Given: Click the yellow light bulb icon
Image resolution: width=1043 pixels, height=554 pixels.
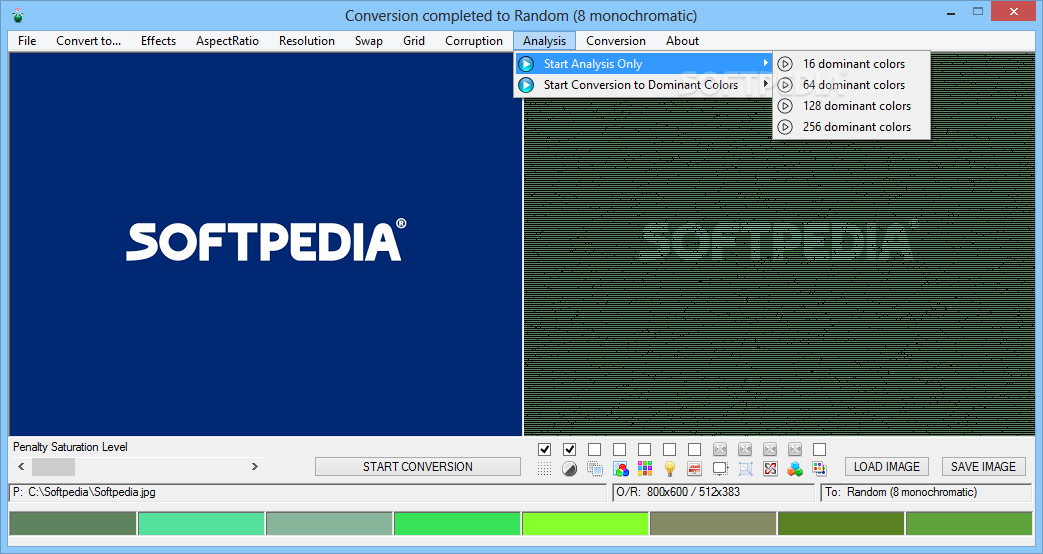Looking at the screenshot, I should click(x=670, y=469).
